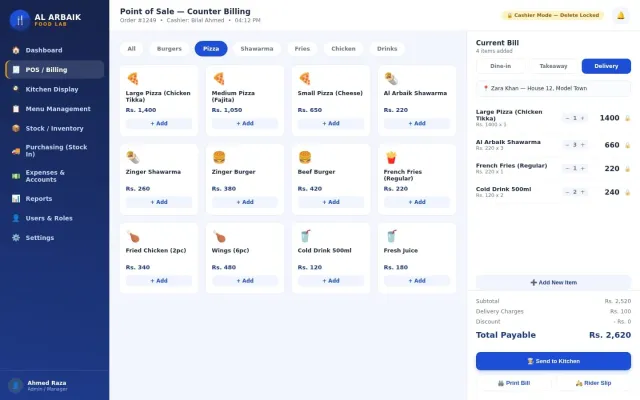
Task: Add Zinger Burger to the bill
Action: [x=245, y=202]
